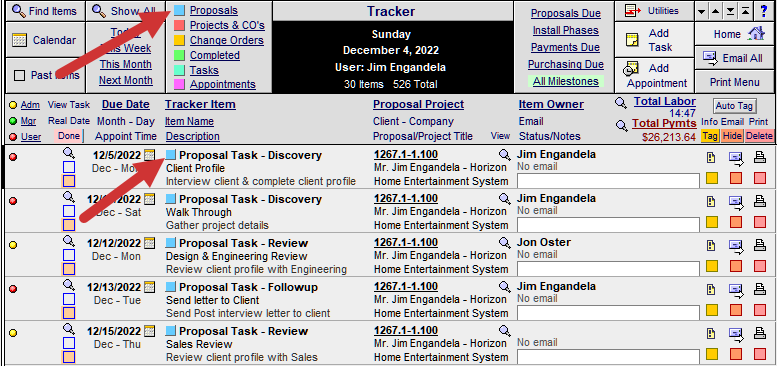Open Purchasing Due milestones
777x366 pixels.
(x=565, y=64)
